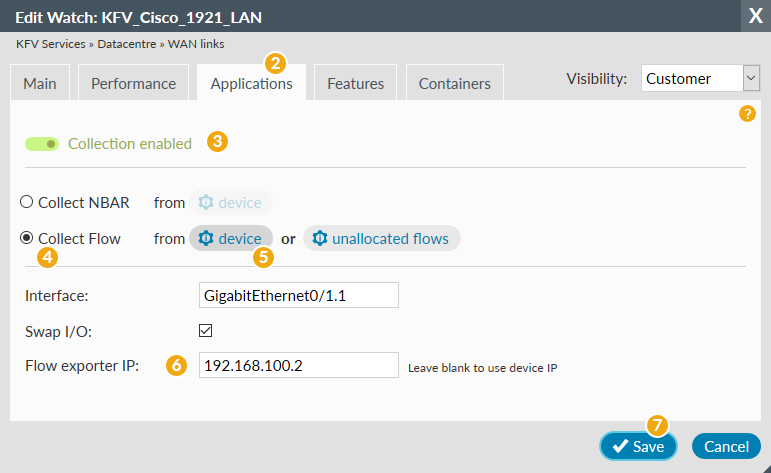Switch to the Main tab
This screenshot has height=473, width=771.
40,84
